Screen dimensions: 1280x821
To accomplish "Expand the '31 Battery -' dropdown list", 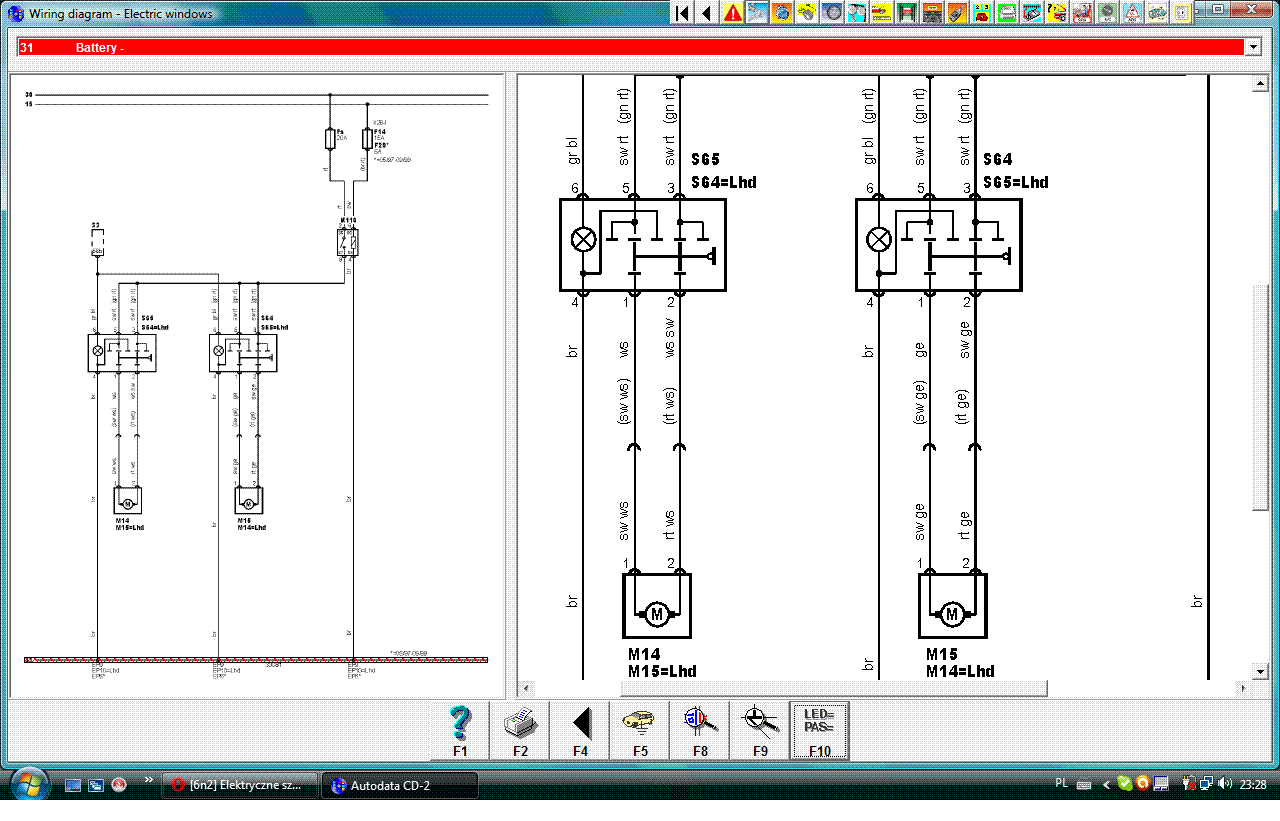I will pyautogui.click(x=1252, y=47).
